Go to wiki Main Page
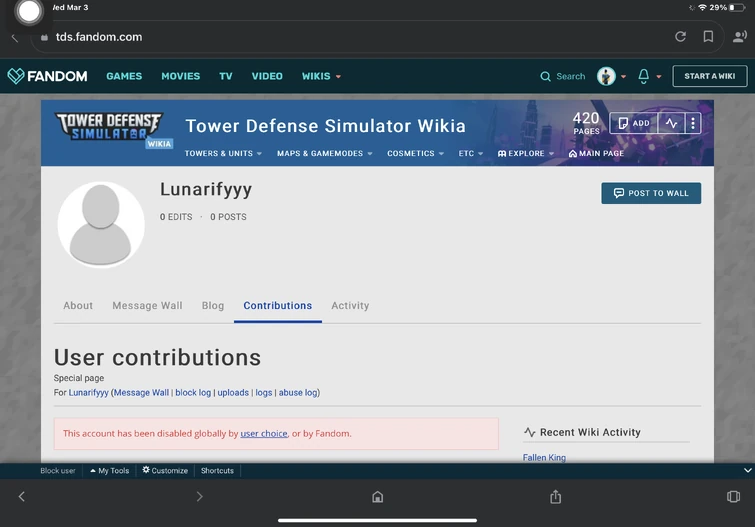Viewport: 755px width, 527px height. click(x=596, y=153)
